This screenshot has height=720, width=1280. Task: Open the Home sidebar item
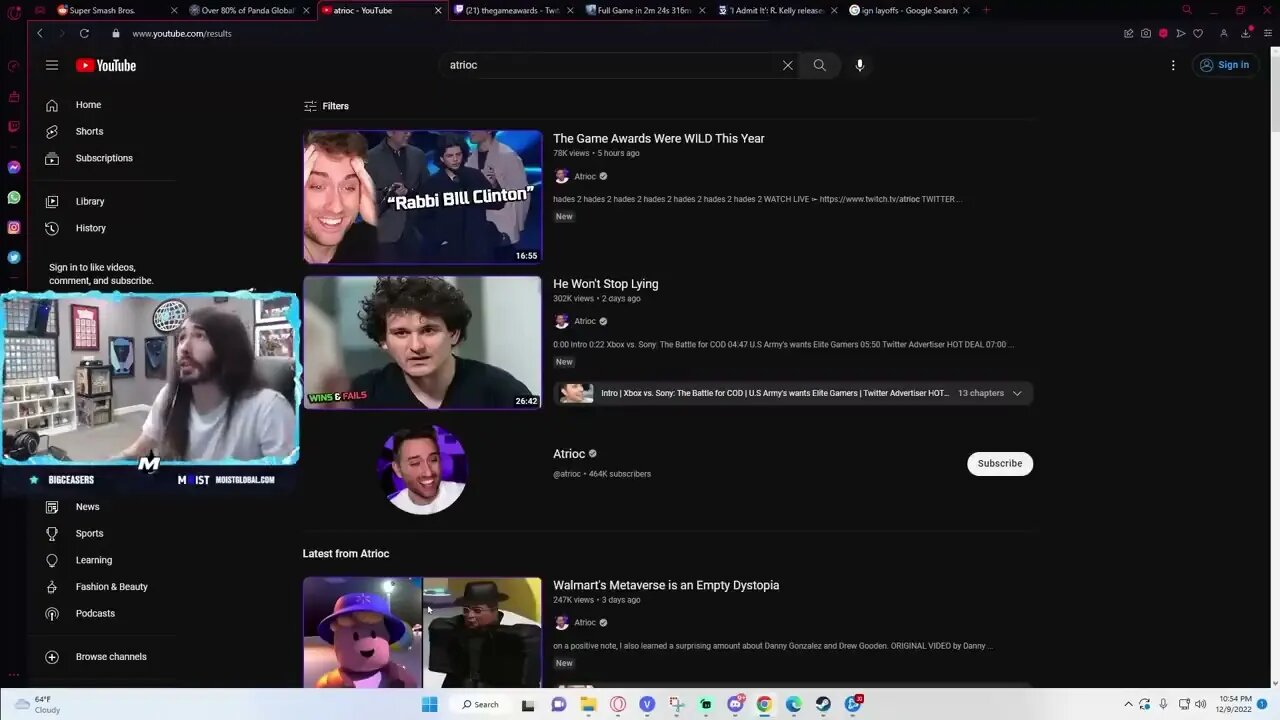88,105
